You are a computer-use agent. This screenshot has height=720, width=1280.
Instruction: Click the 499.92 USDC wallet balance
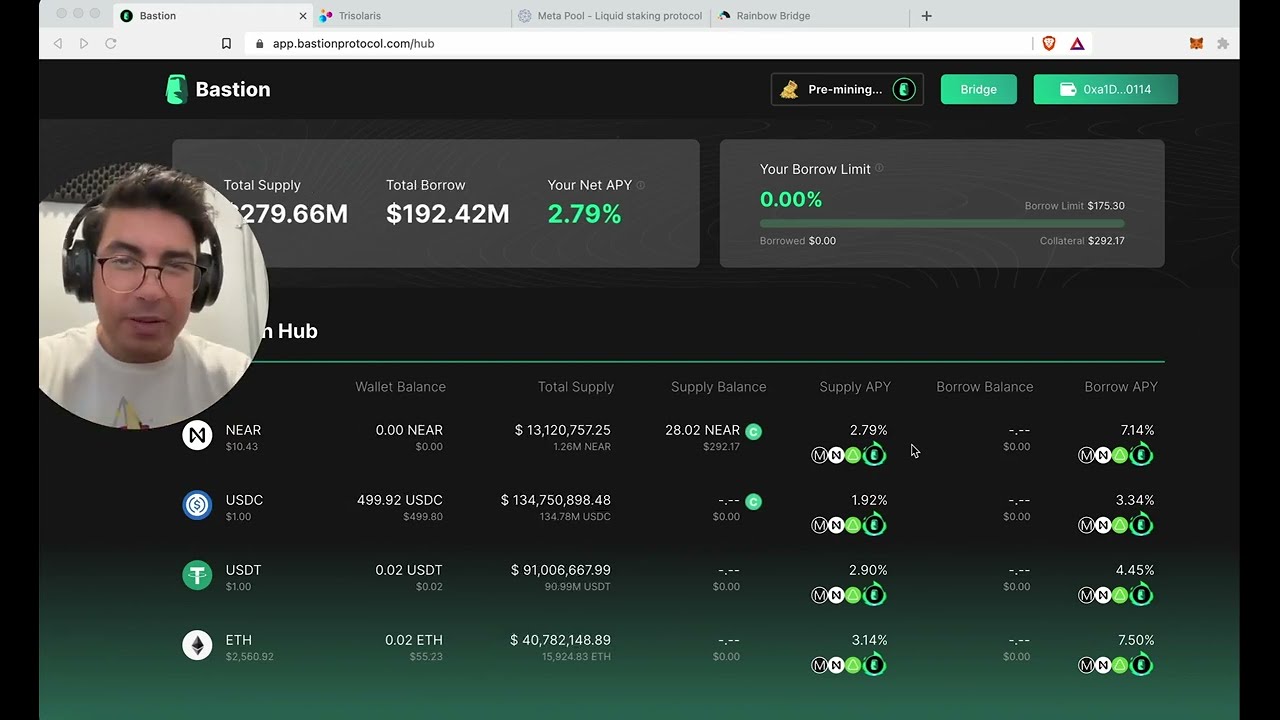coord(399,500)
